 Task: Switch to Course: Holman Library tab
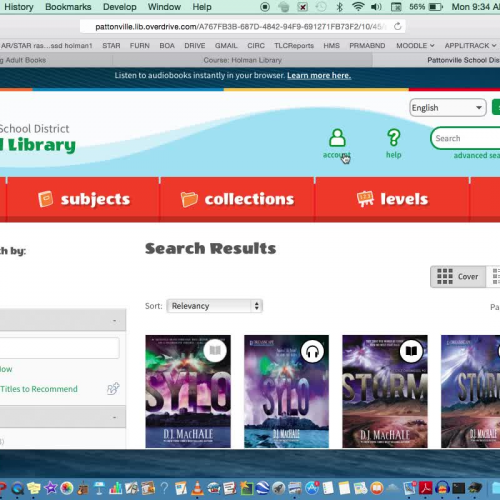point(242,60)
